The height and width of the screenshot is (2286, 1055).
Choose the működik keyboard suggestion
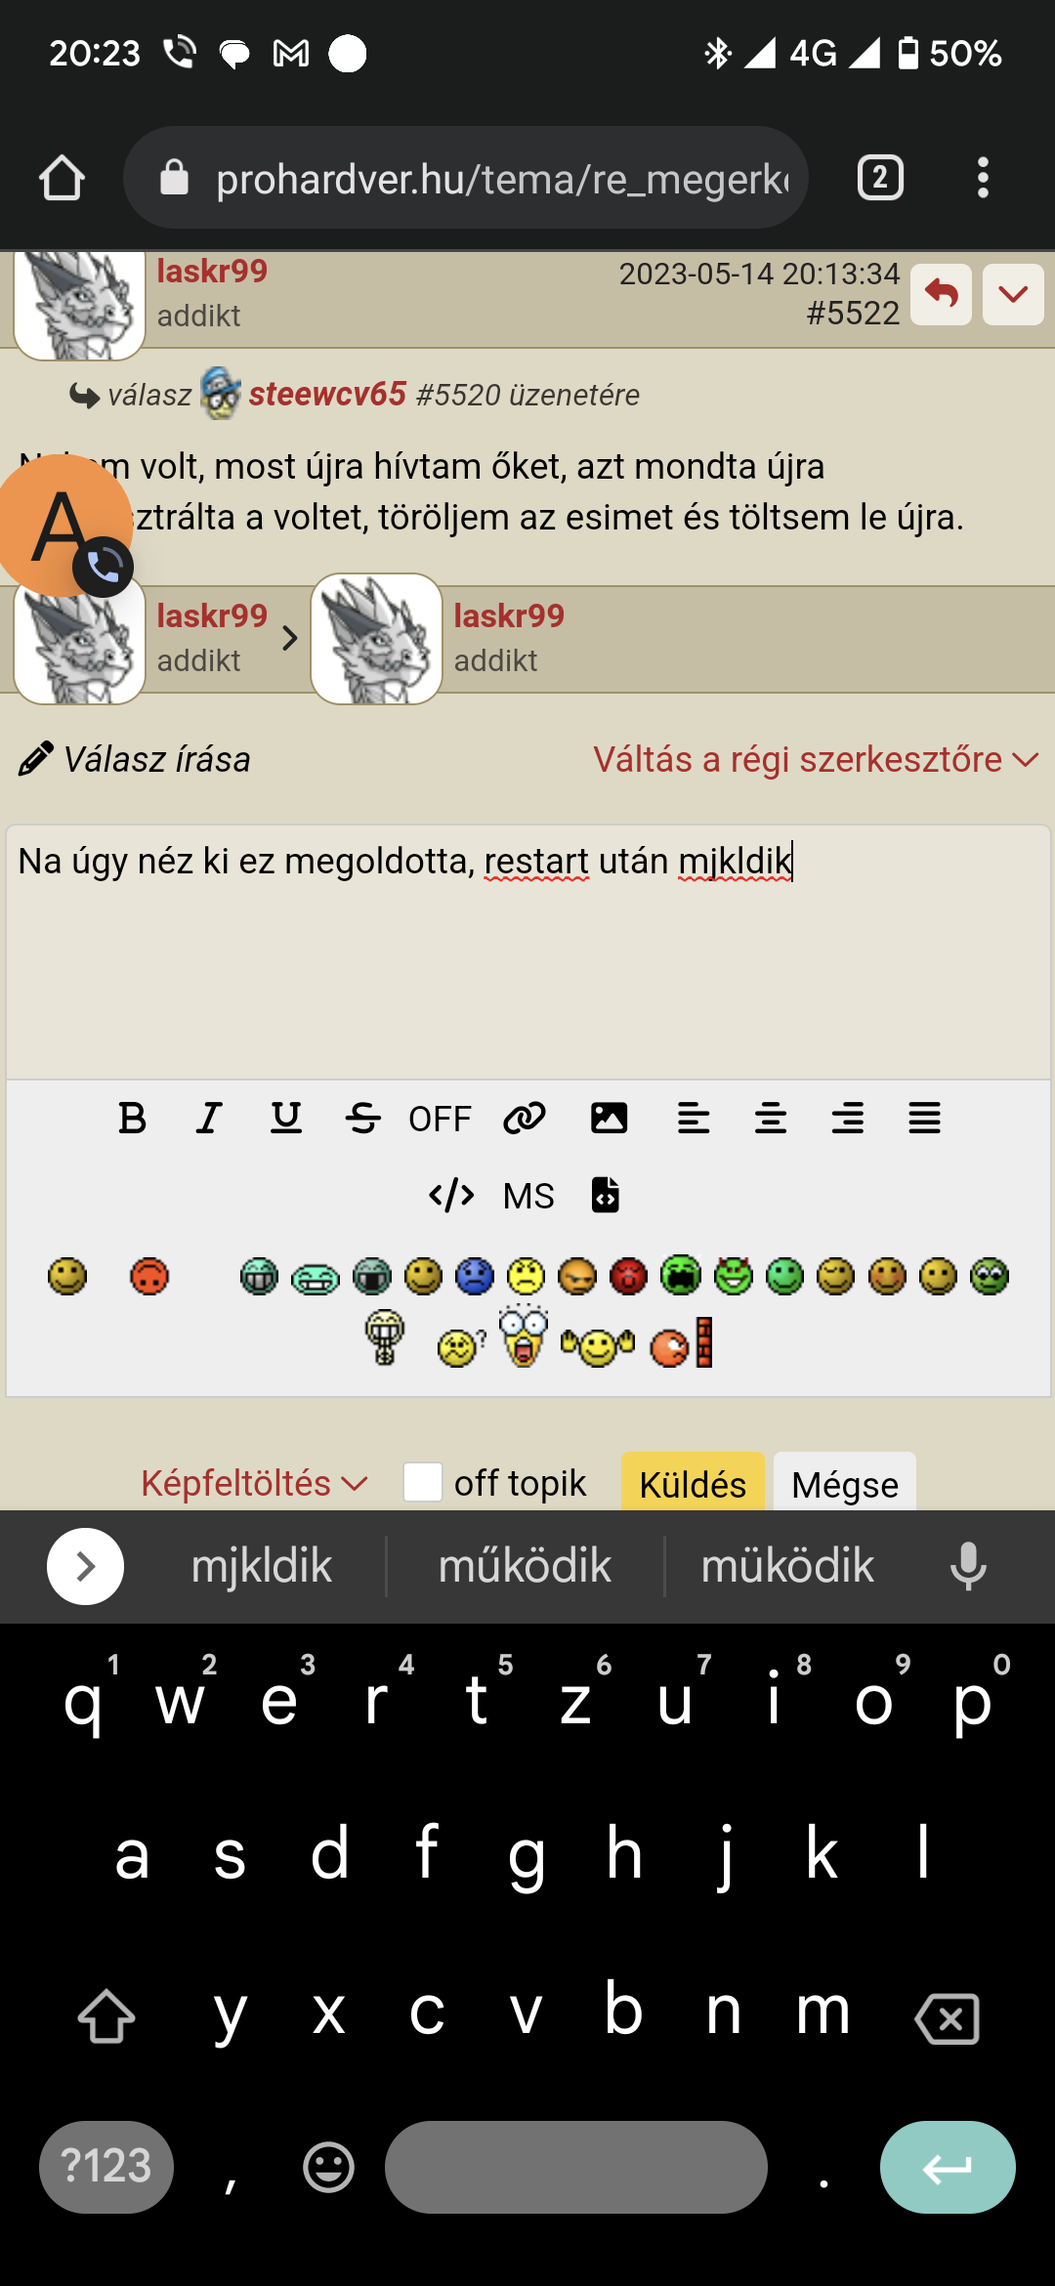point(525,1566)
